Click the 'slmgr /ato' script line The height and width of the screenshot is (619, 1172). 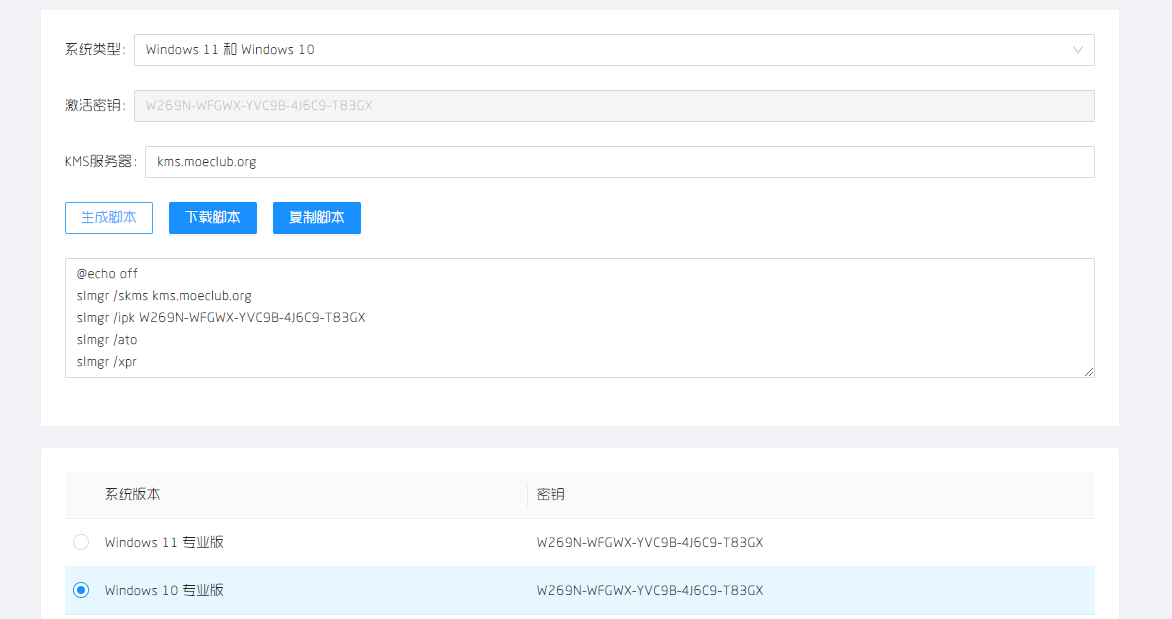(x=107, y=340)
